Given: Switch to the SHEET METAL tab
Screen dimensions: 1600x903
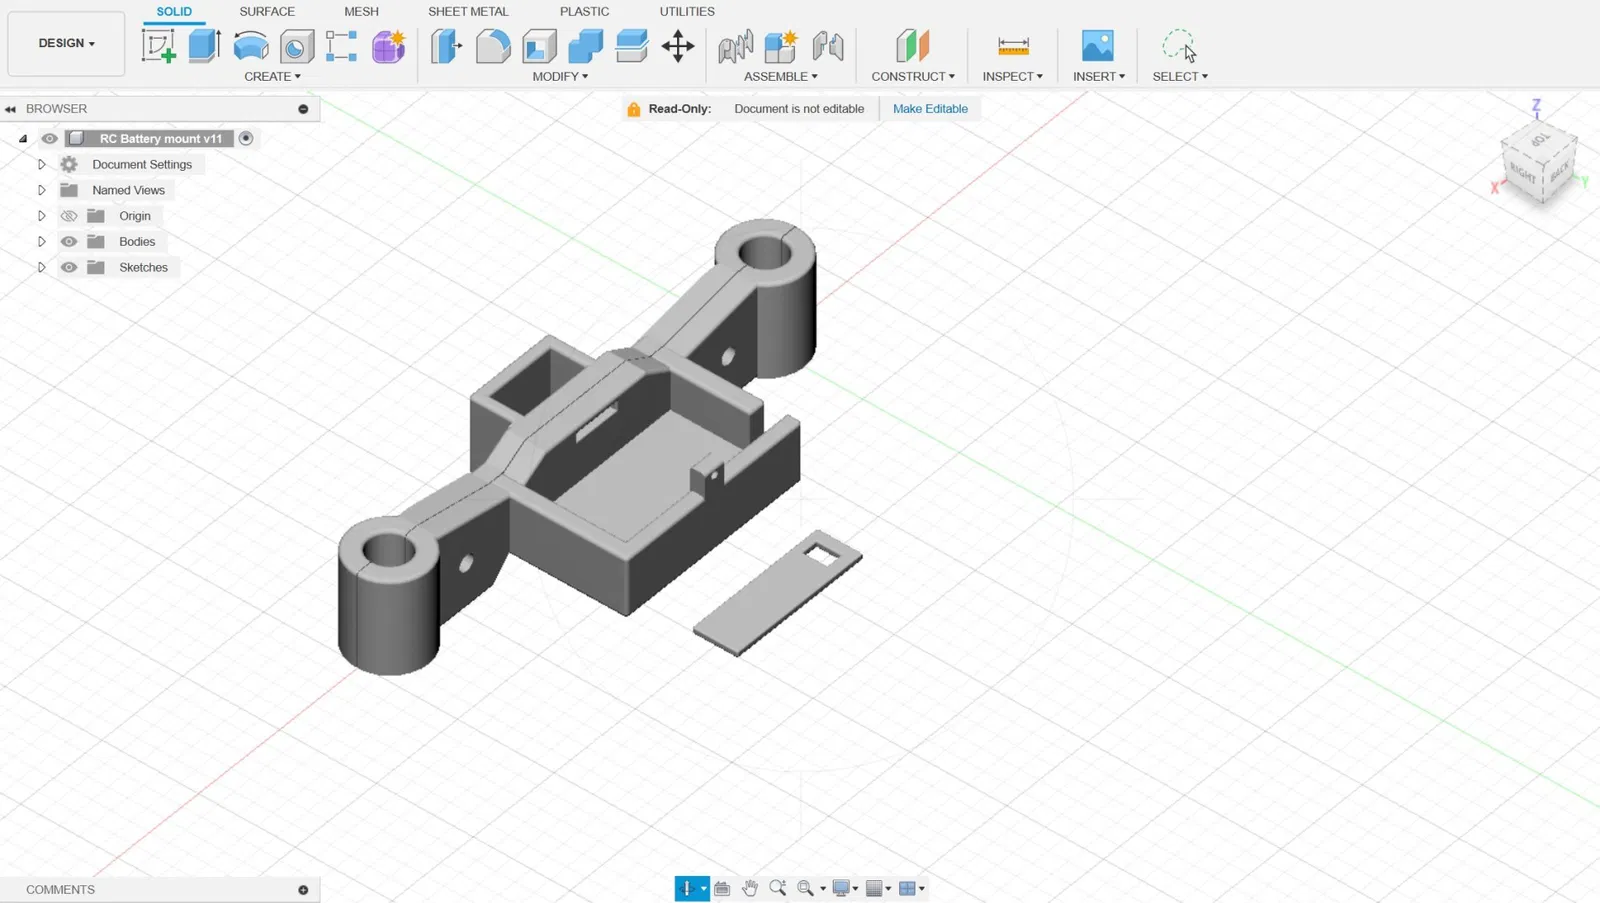Looking at the screenshot, I should [x=468, y=12].
